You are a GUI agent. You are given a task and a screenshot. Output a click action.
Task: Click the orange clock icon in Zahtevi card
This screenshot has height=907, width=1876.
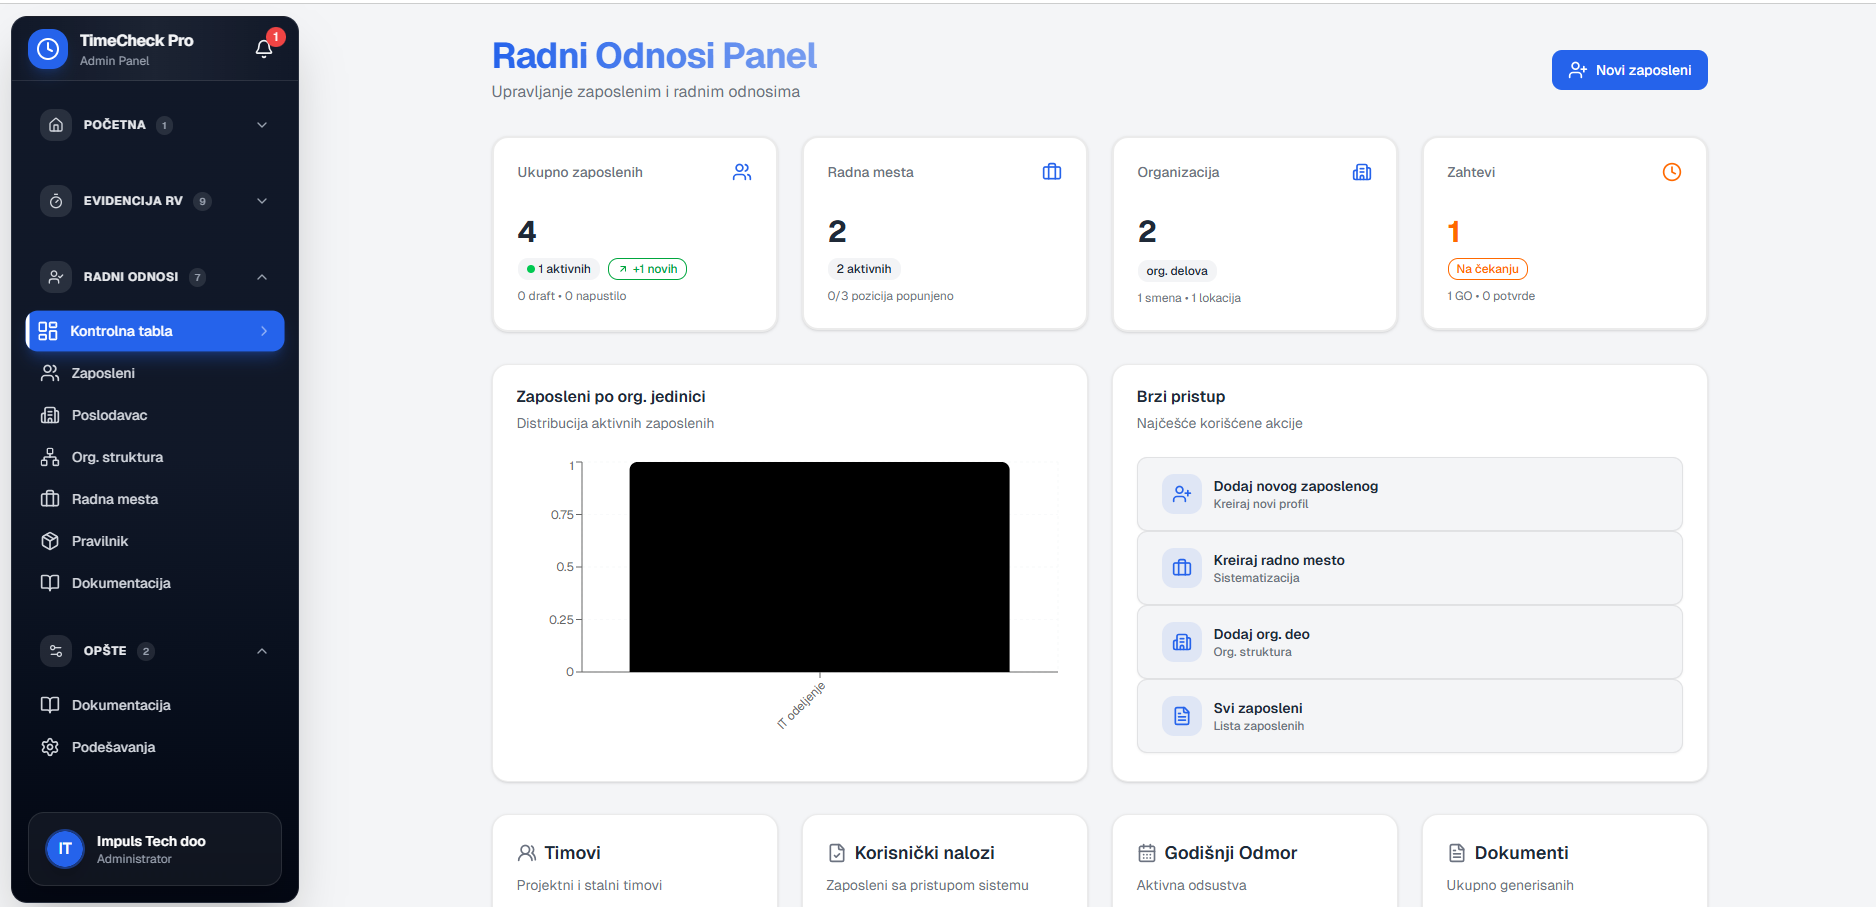point(1672,172)
